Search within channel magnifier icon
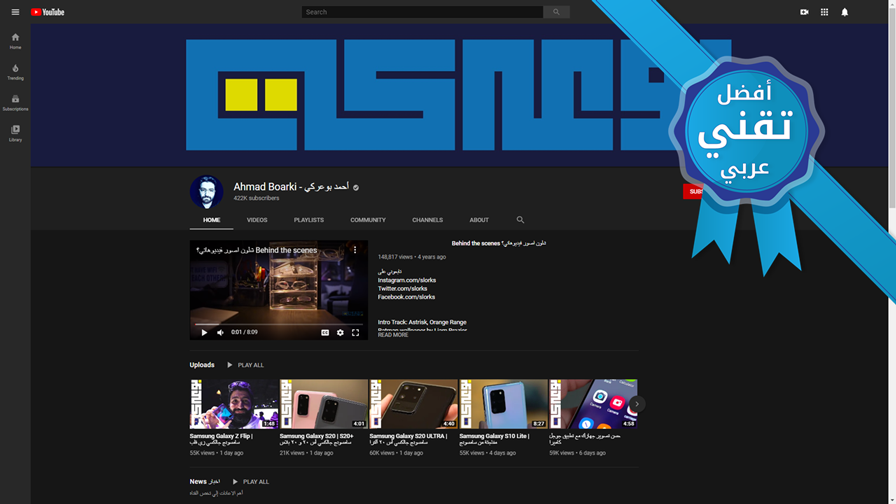Image resolution: width=896 pixels, height=504 pixels. point(520,219)
